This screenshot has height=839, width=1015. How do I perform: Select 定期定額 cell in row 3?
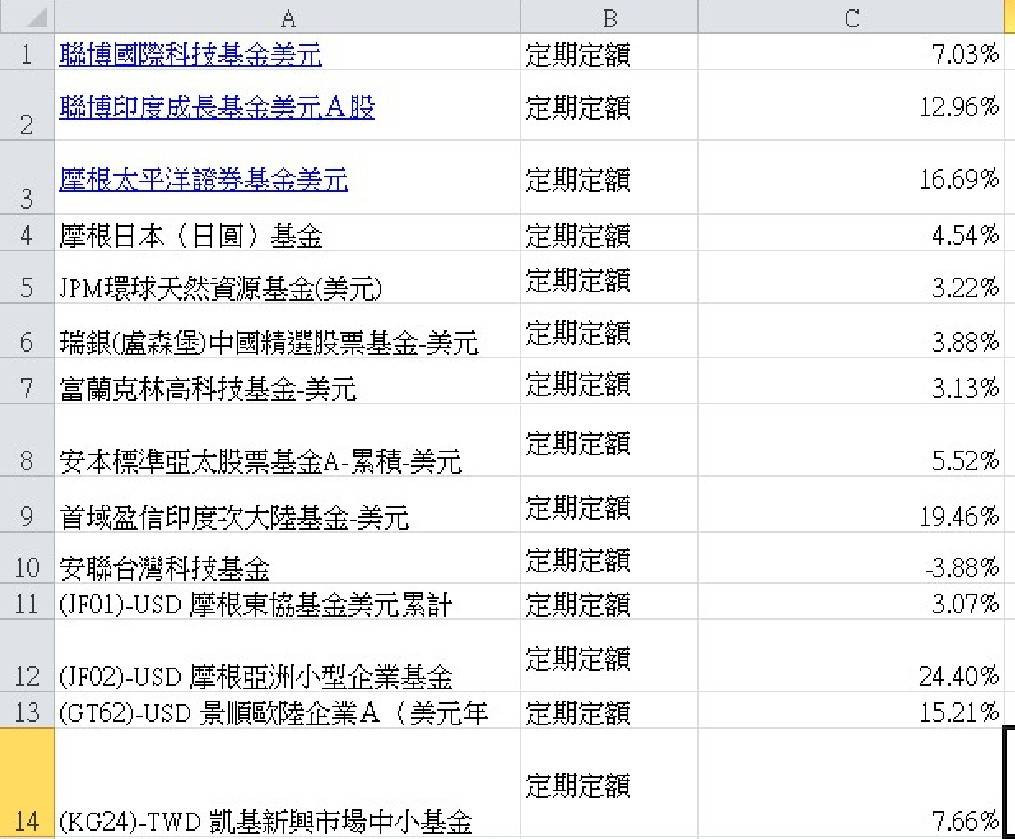609,177
